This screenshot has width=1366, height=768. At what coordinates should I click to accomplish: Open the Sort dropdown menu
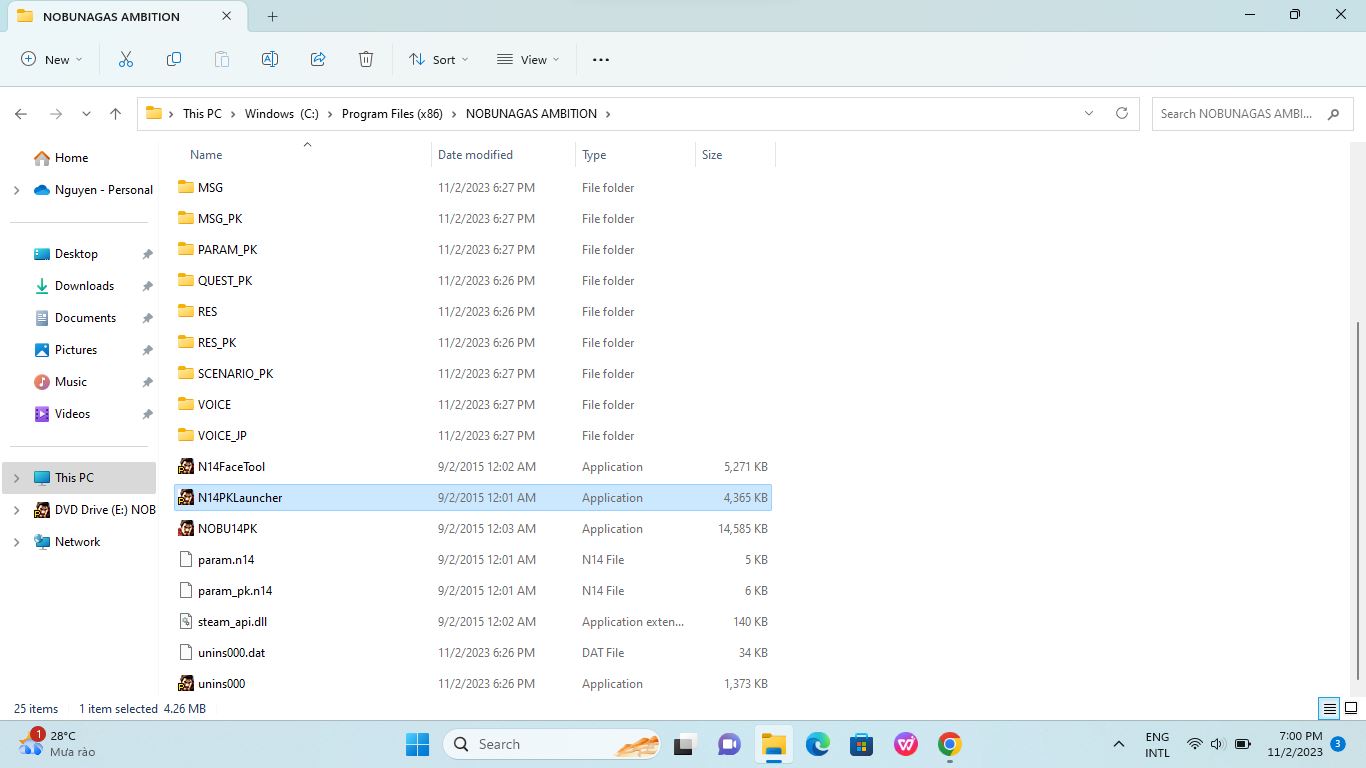point(439,59)
